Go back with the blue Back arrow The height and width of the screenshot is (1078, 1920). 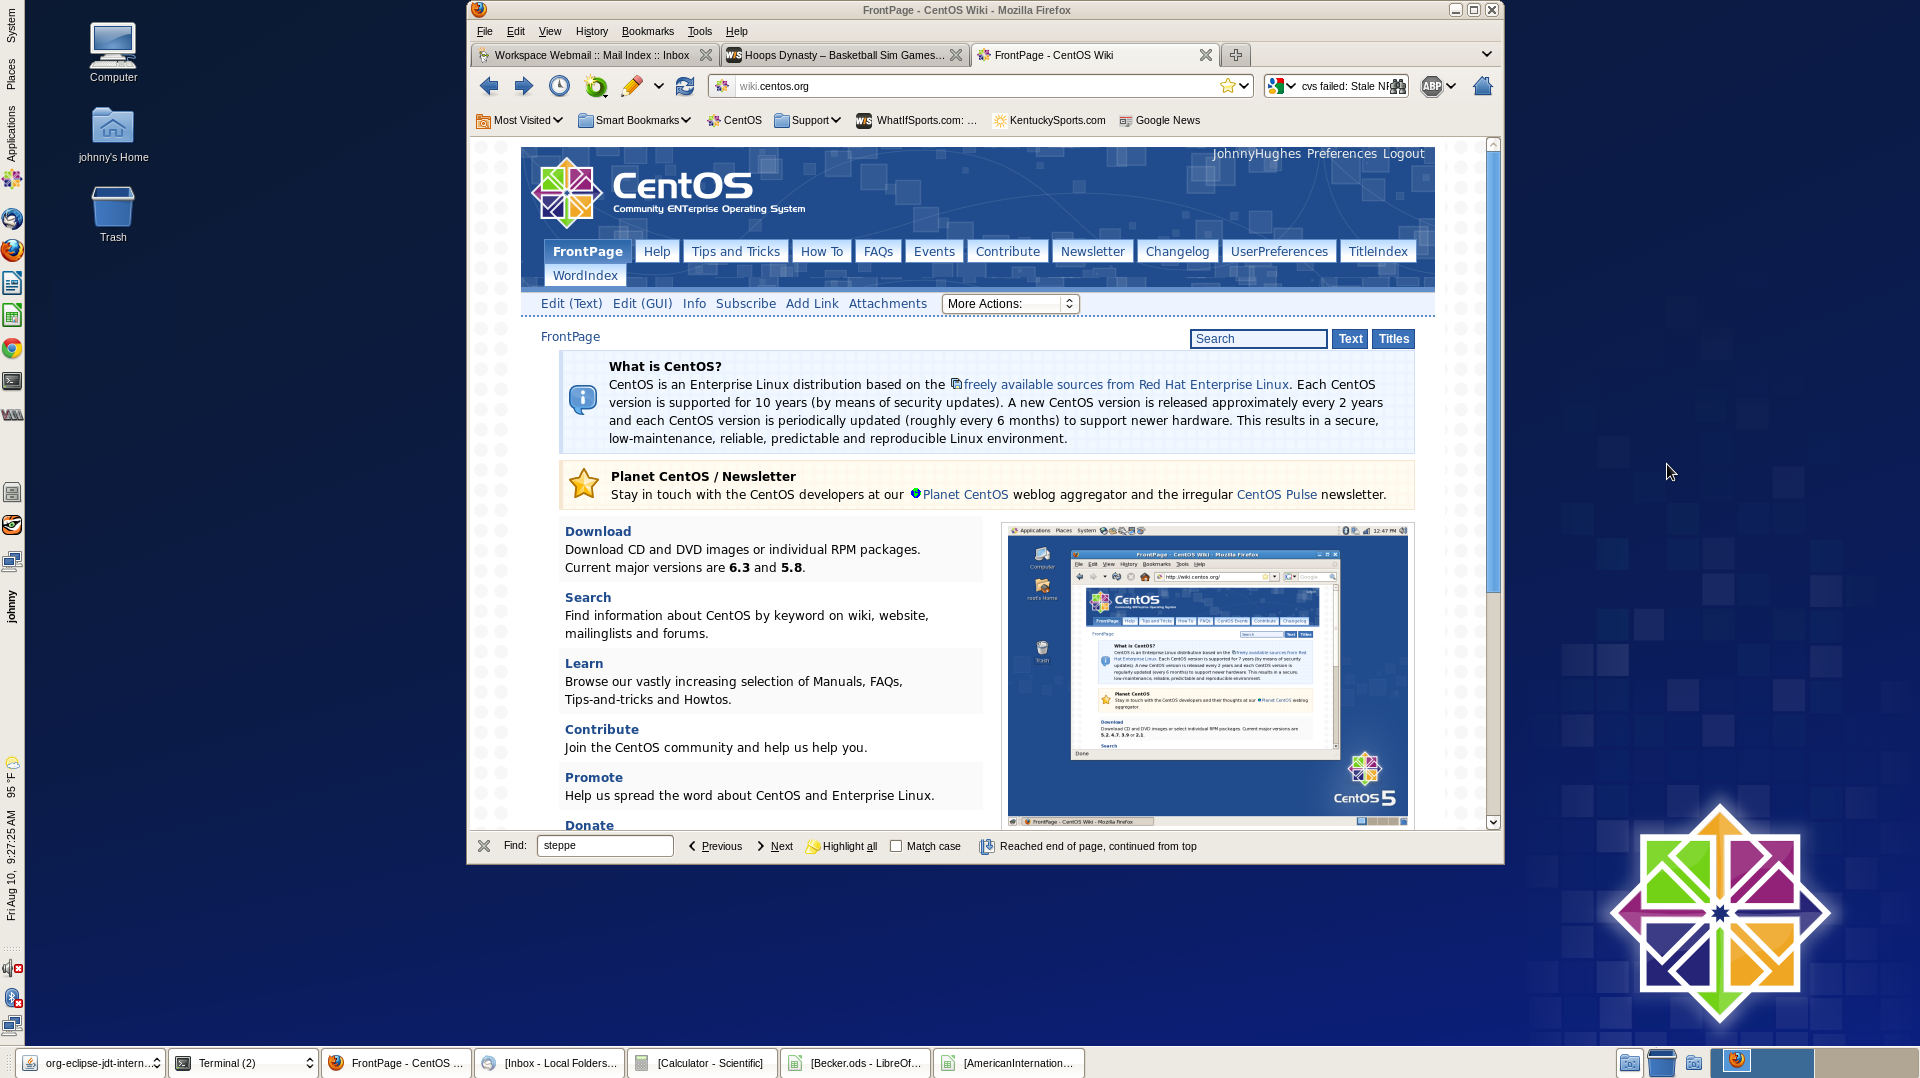489,86
